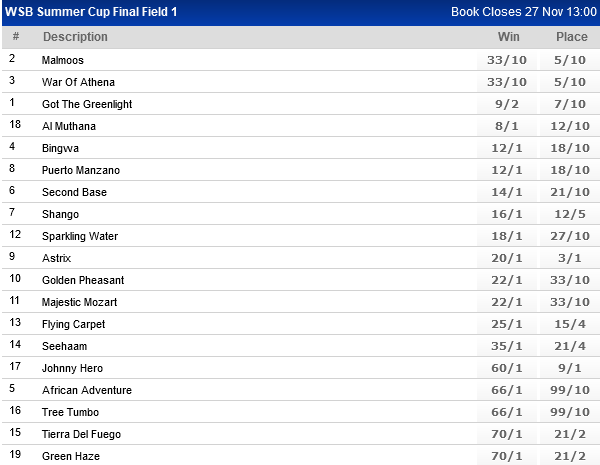This screenshot has width=600, height=465.
Task: Click the Description column header
Action: (x=75, y=37)
